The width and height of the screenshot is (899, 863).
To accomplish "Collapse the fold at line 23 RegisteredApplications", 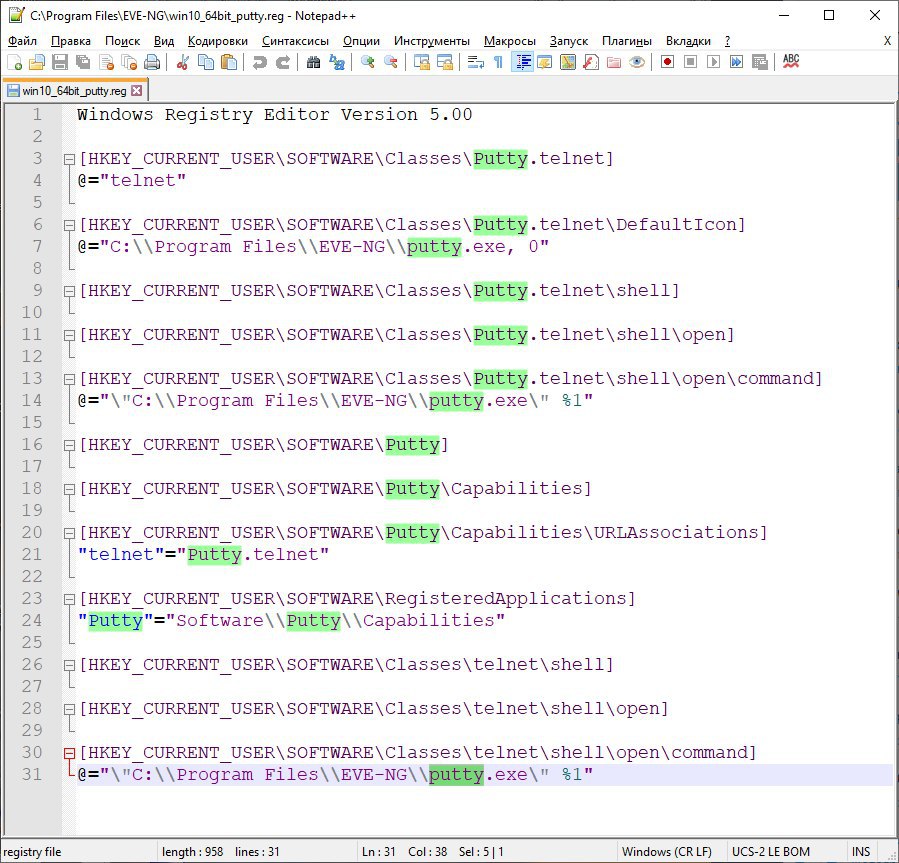I will point(69,599).
